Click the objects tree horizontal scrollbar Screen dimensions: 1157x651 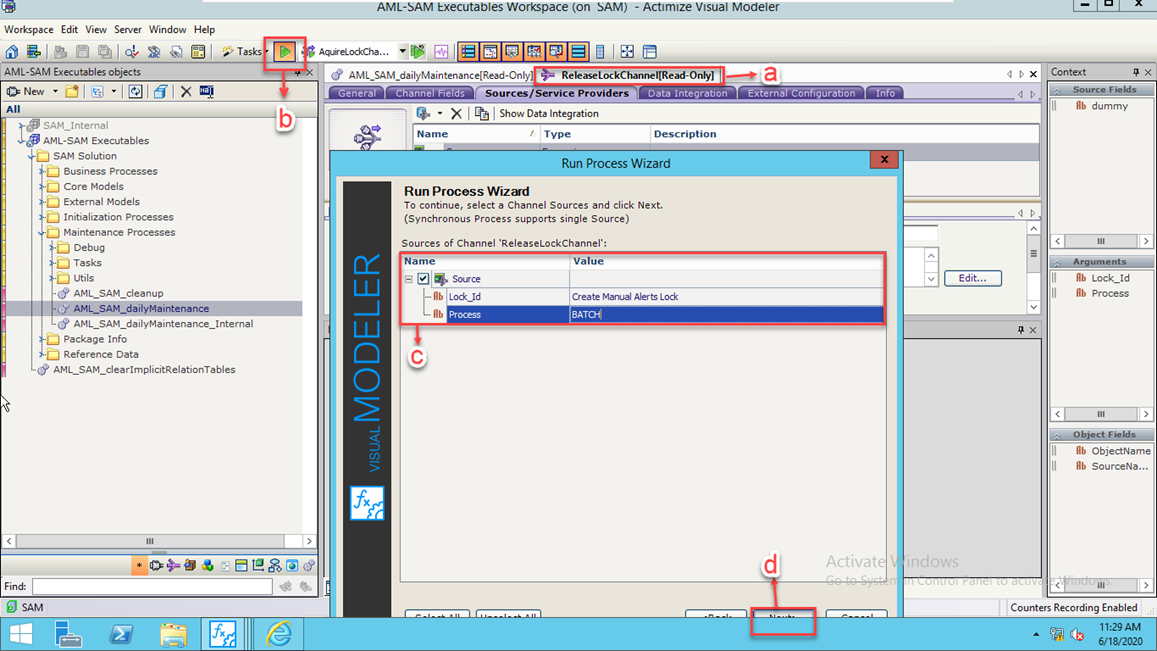(159, 541)
